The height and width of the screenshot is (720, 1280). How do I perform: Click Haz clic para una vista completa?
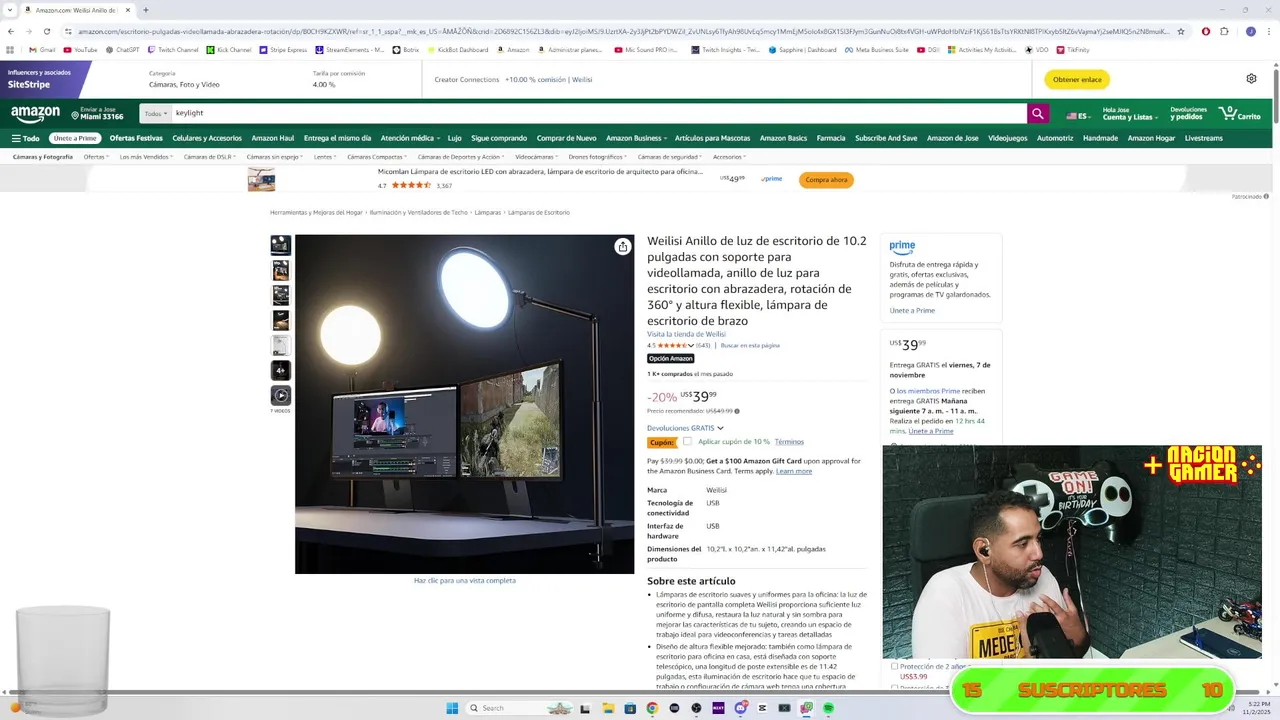tap(465, 580)
